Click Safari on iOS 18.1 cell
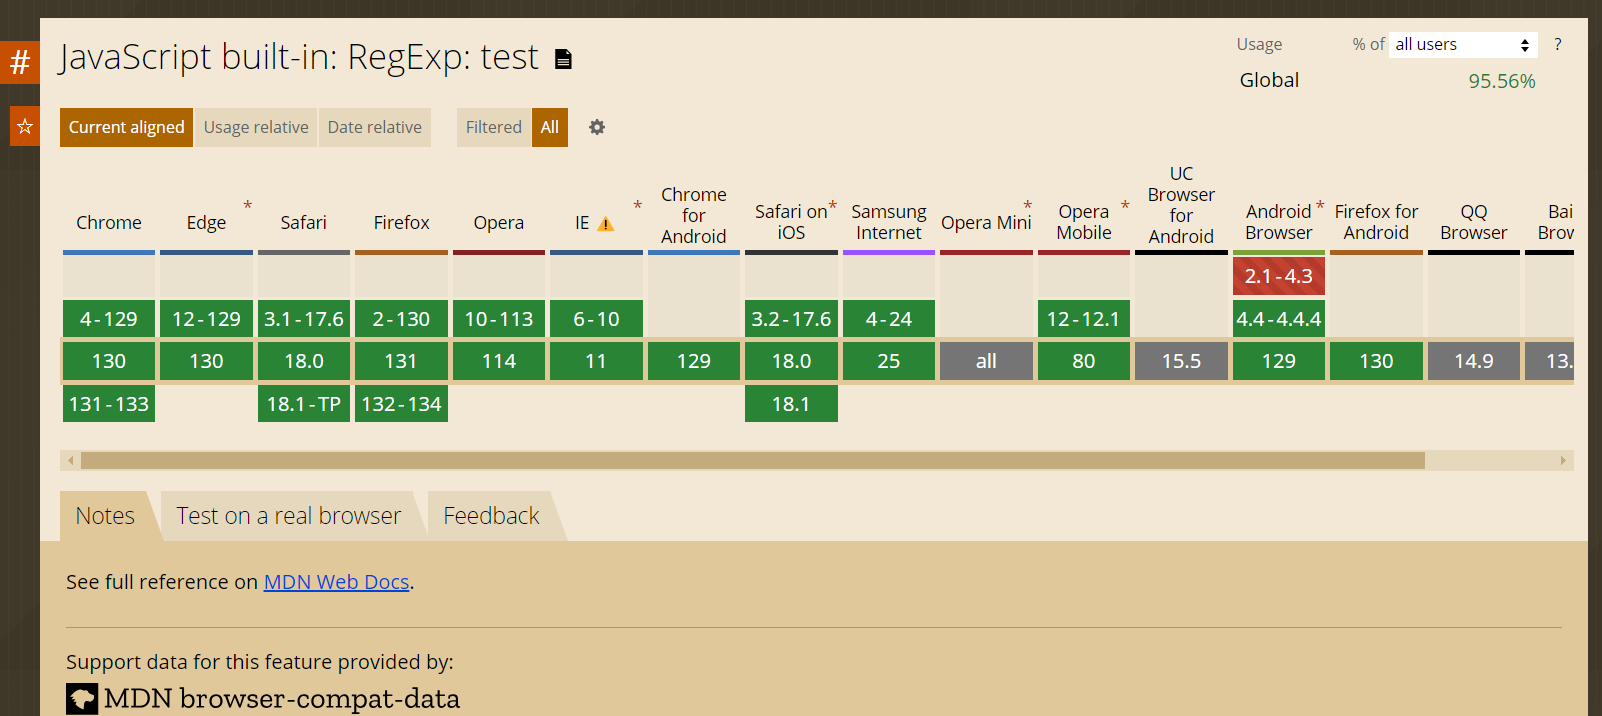Image resolution: width=1602 pixels, height=716 pixels. 791,404
